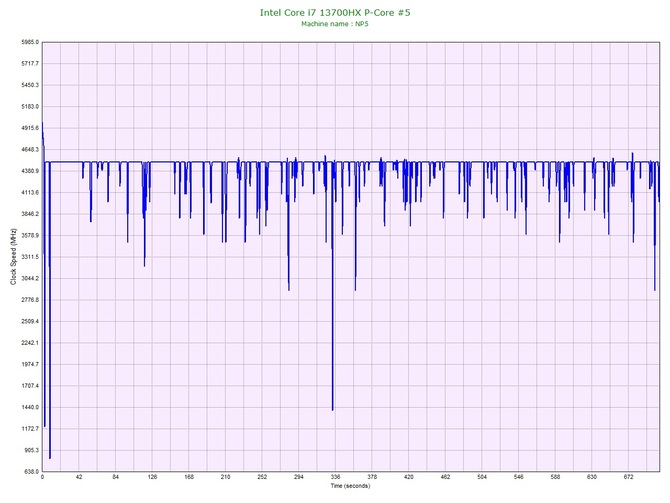Click the y-axis value 905.3
The image size is (670, 503).
coord(31,450)
